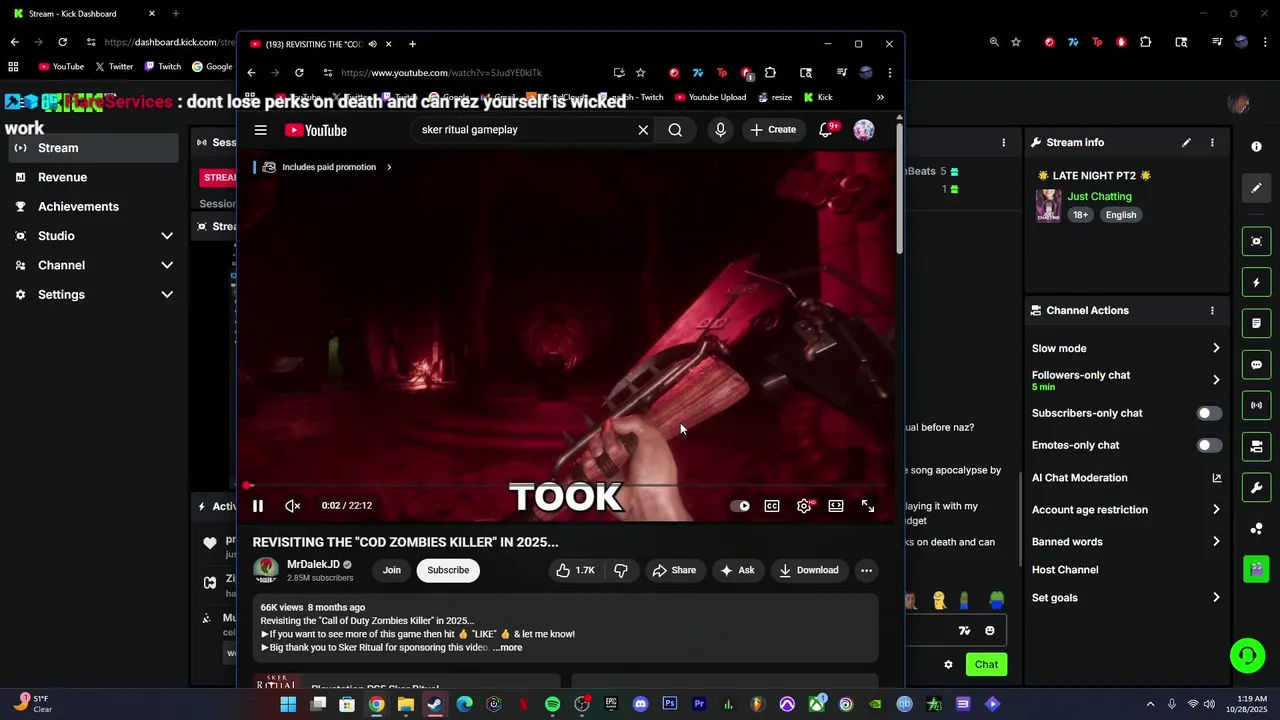Image resolution: width=1280 pixels, height=720 pixels.
Task: Expand Channel section in Kick sidebar
Action: click(x=94, y=265)
